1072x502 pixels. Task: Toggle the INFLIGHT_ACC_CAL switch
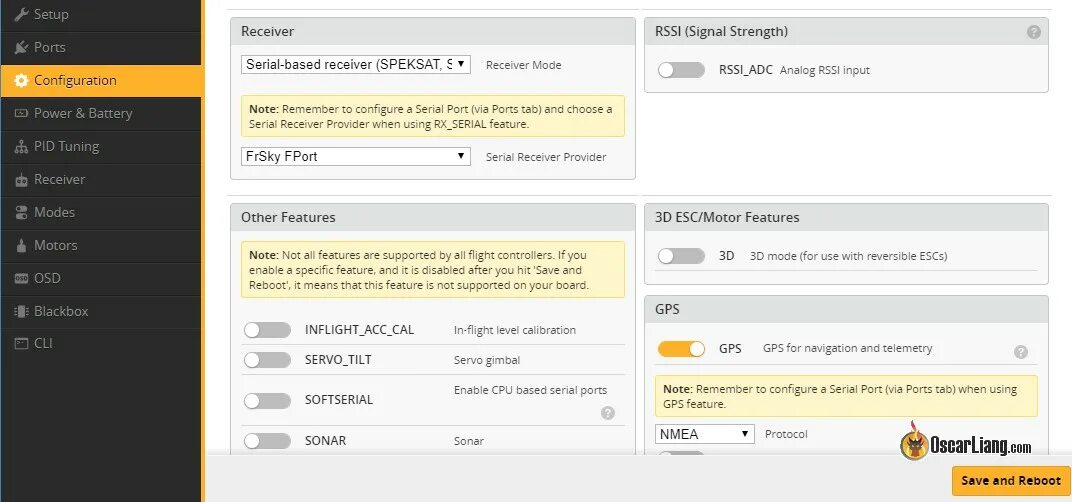(x=267, y=330)
